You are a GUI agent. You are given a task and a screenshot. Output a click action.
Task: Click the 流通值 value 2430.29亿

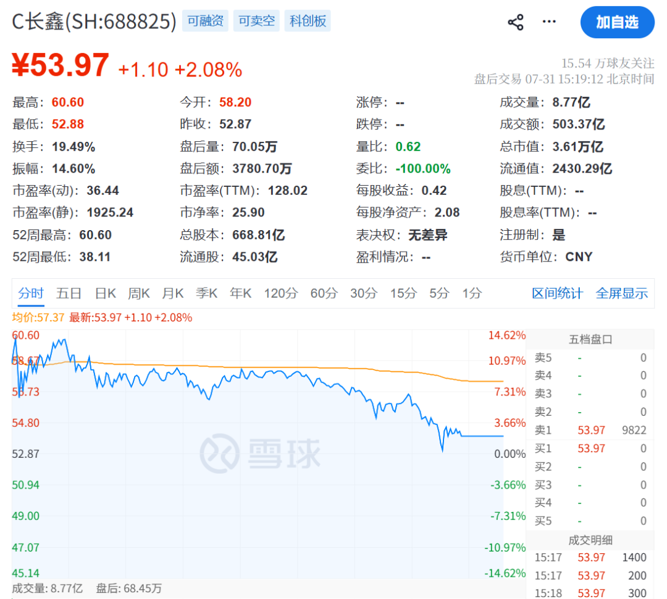click(x=582, y=169)
